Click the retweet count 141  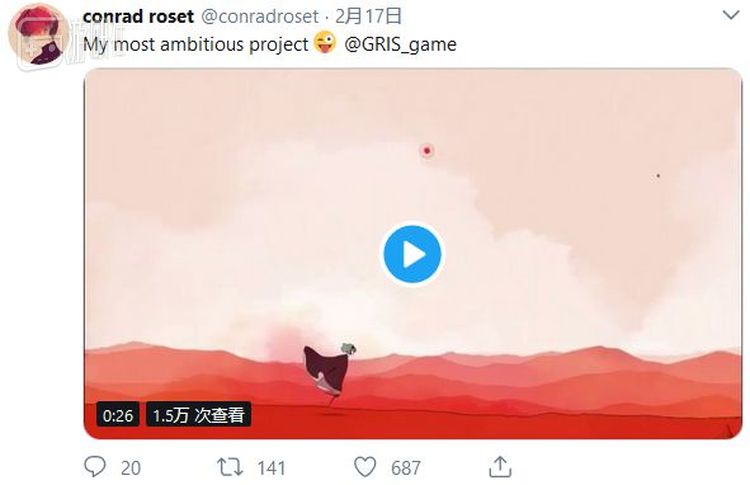[271, 468]
